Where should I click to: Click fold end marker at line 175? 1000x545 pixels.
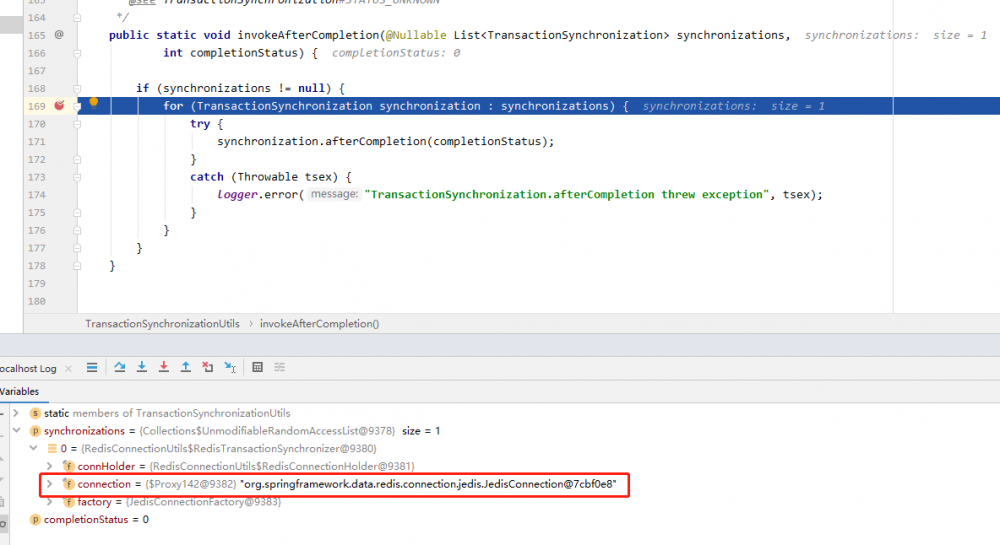[77, 213]
